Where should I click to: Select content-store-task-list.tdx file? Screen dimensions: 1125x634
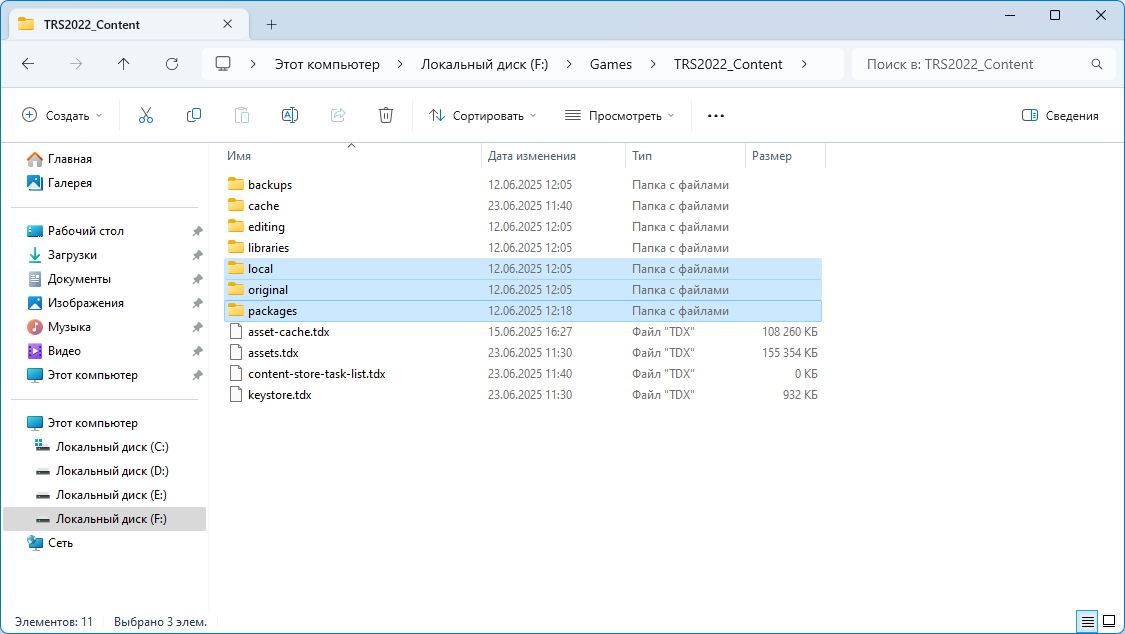point(523,374)
